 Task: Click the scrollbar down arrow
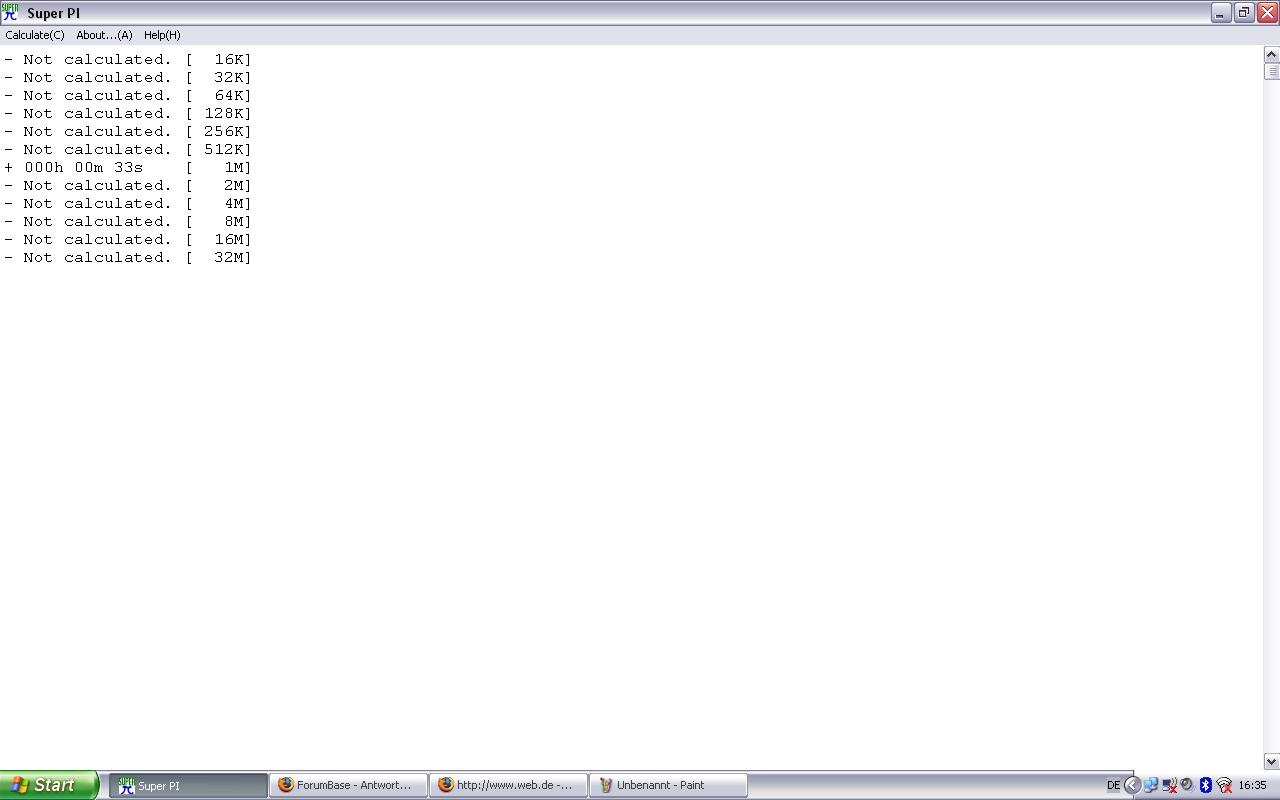click(x=1272, y=762)
